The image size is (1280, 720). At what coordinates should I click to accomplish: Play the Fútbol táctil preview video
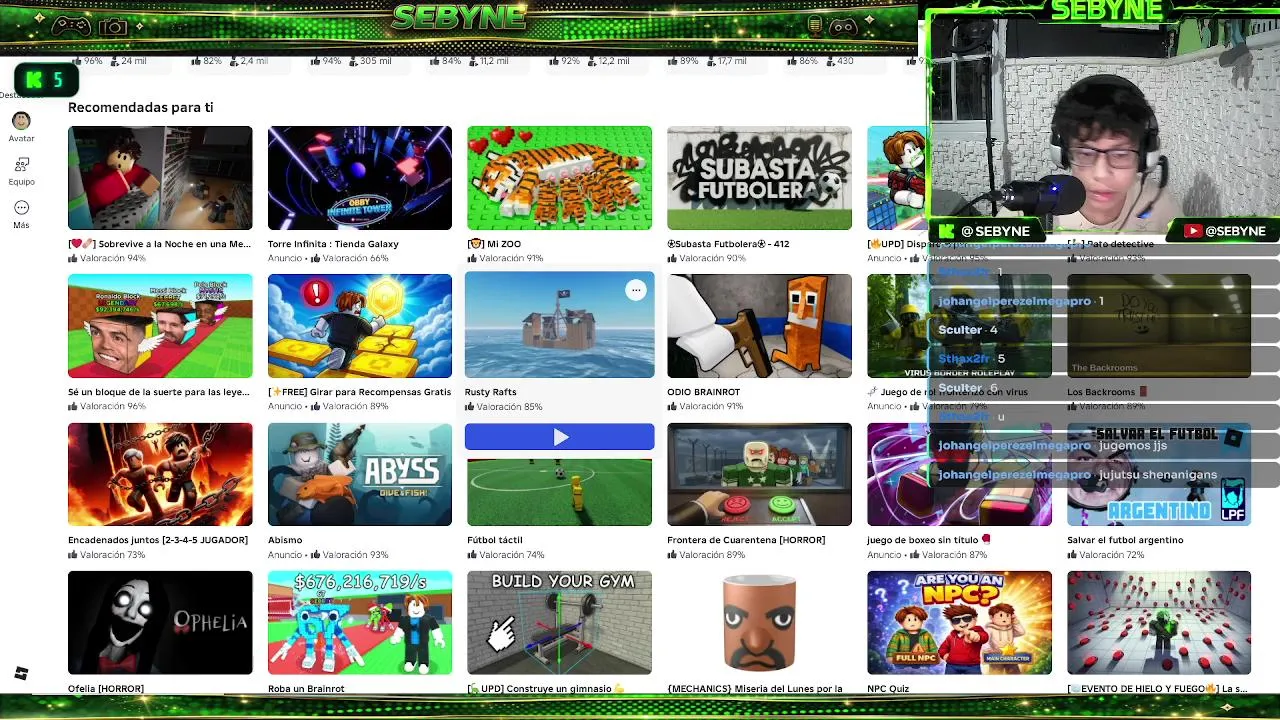pyautogui.click(x=560, y=437)
